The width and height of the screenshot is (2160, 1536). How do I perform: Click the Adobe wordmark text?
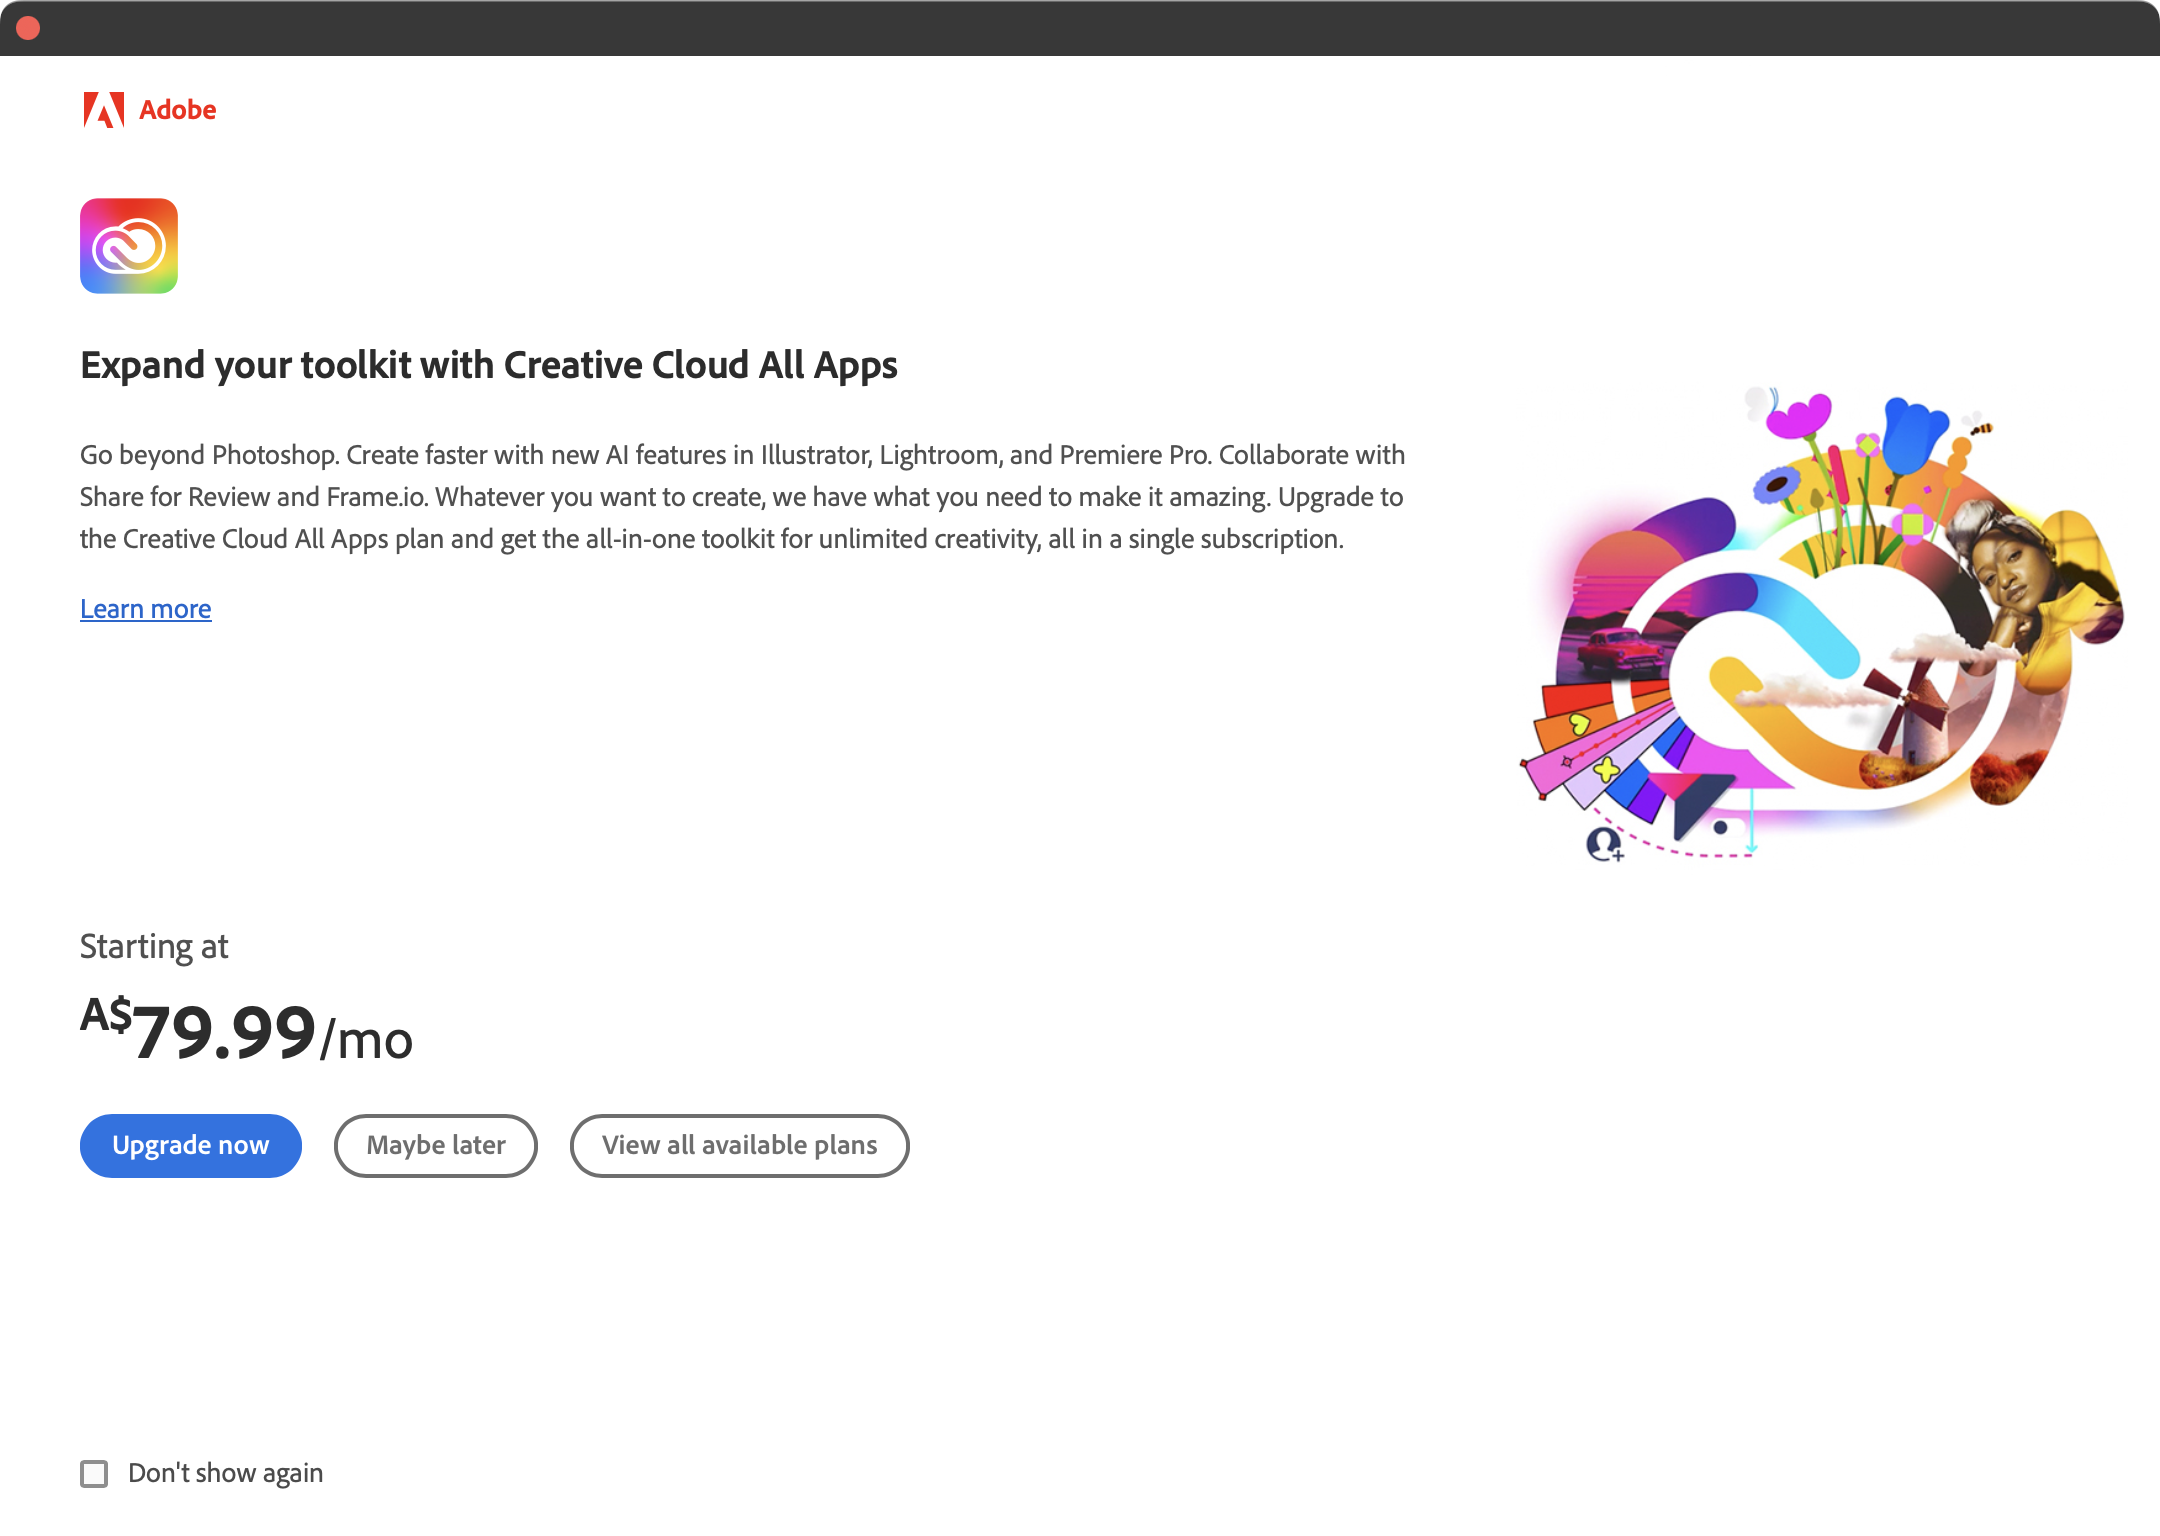pos(176,110)
